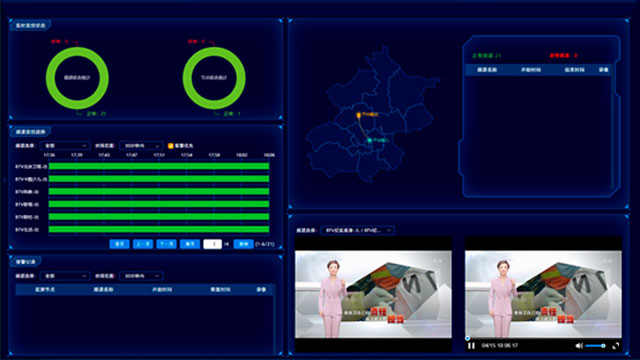Viewport: 640px width, 360px height.
Task: Click the left video preview thumbnail
Action: tap(373, 294)
